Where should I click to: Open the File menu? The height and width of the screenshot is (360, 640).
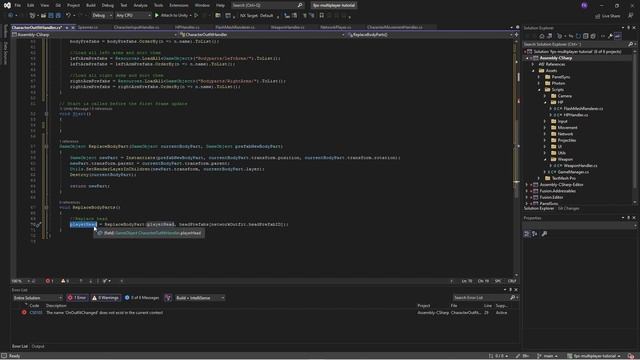(x=18, y=5)
